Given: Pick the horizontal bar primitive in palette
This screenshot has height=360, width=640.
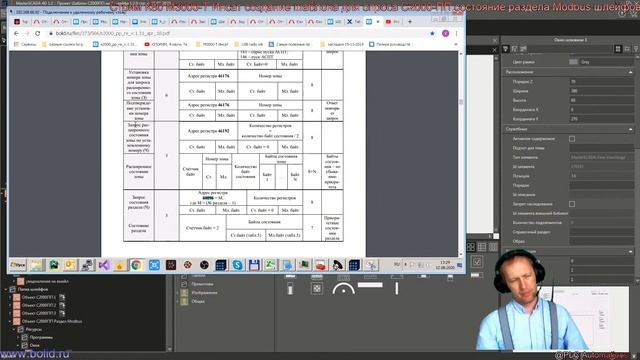Looking at the screenshot, I should (x=370, y=285).
